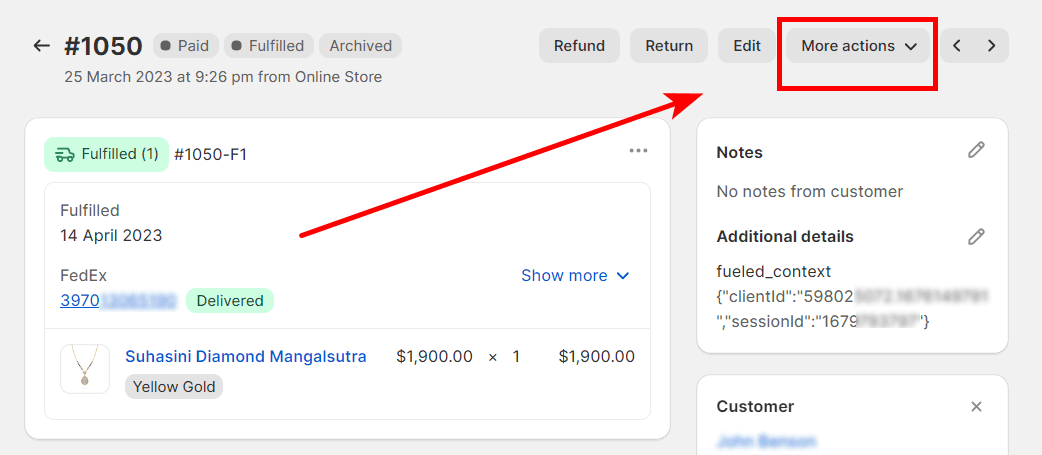Go to previous order with left chevron
Viewport: 1042px width, 455px height.
tap(957, 46)
